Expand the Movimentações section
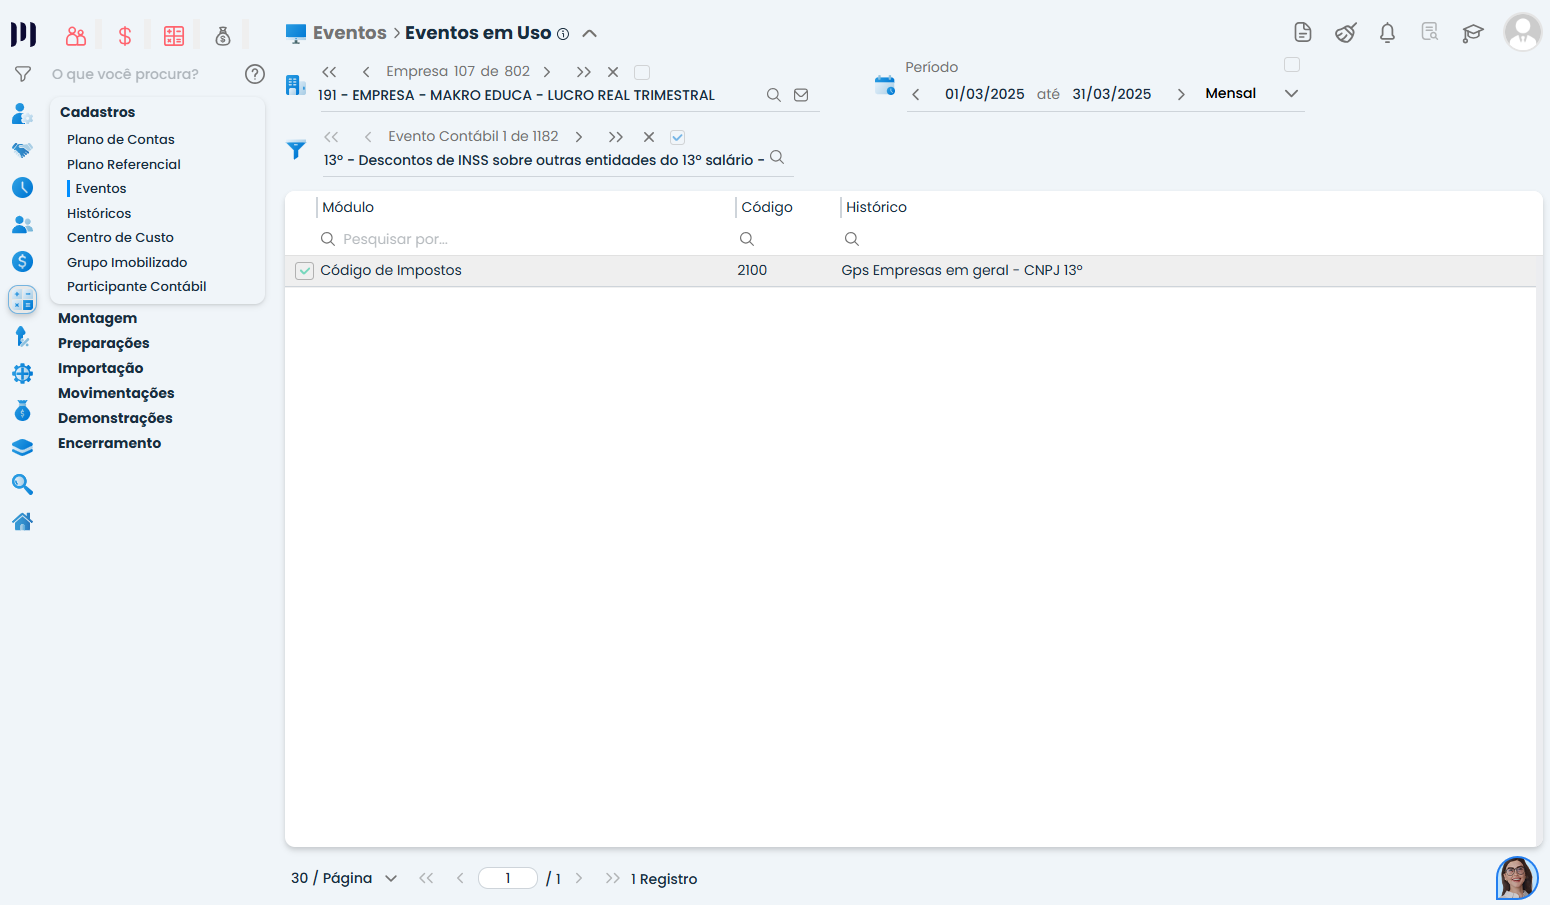Image resolution: width=1550 pixels, height=905 pixels. tap(116, 393)
